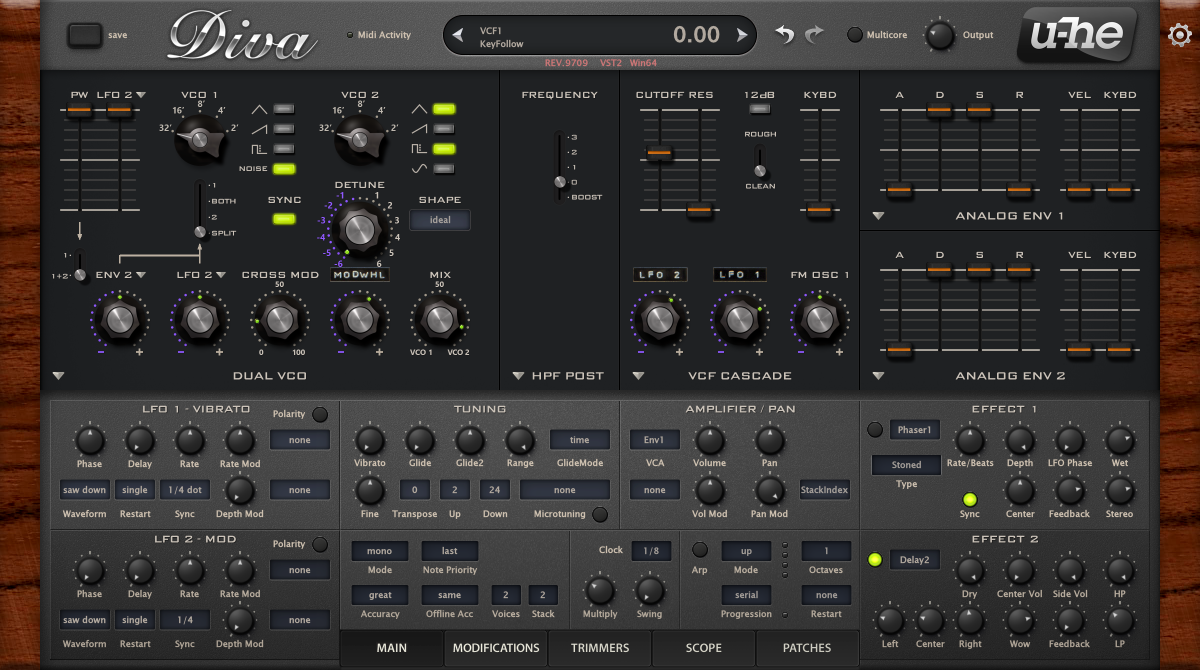Click the Transpose value field

pos(415,490)
